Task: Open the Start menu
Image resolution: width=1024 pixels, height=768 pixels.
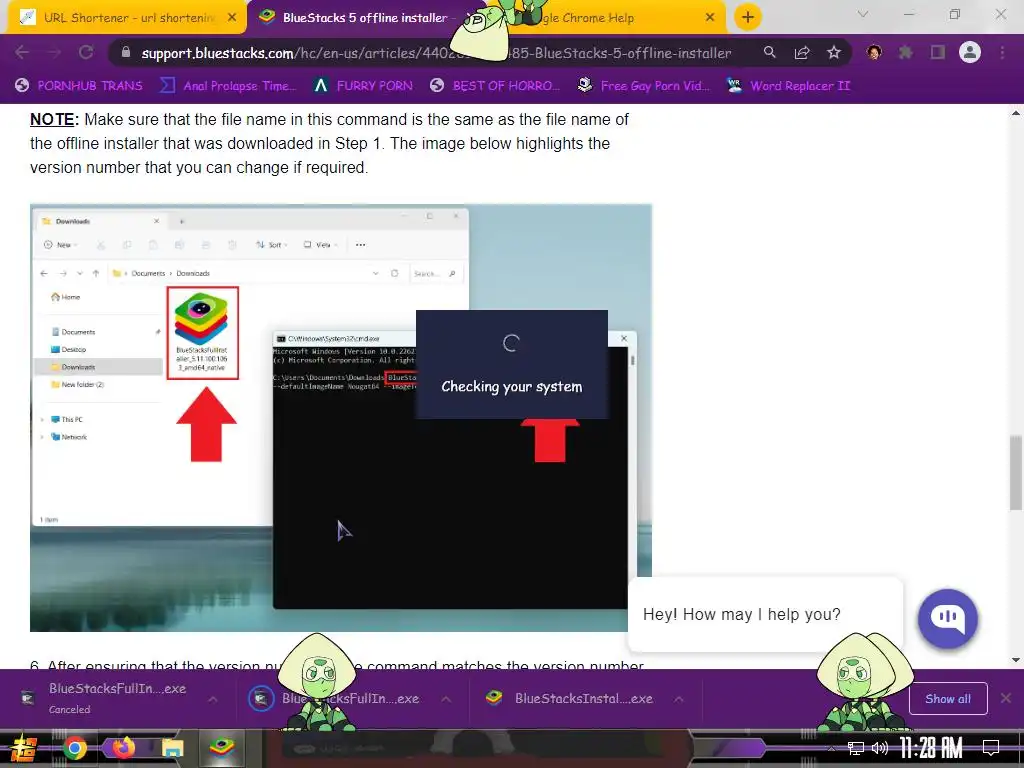Action: 22,748
